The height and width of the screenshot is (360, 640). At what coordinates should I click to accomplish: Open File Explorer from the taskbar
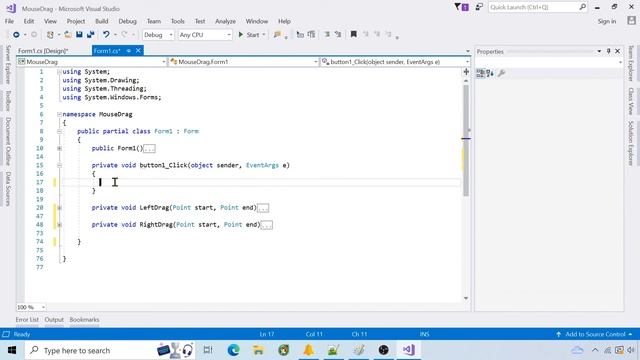[x=258, y=350]
